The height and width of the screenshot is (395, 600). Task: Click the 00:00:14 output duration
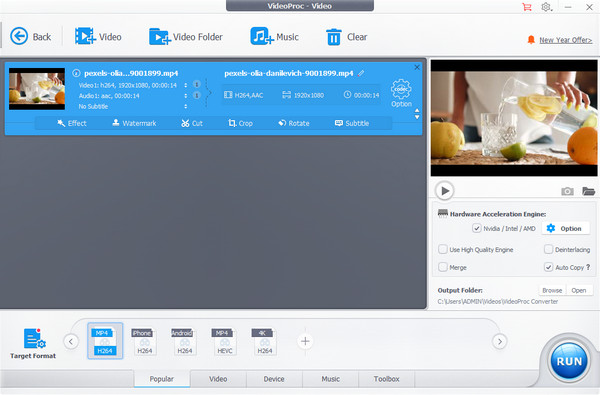[x=362, y=95]
